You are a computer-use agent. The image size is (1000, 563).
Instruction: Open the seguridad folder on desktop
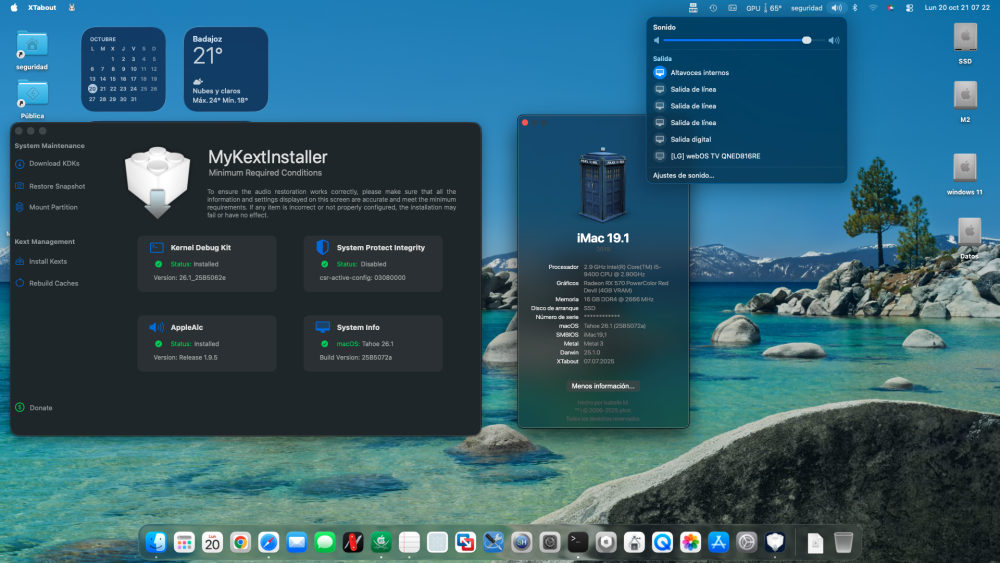pyautogui.click(x=32, y=50)
